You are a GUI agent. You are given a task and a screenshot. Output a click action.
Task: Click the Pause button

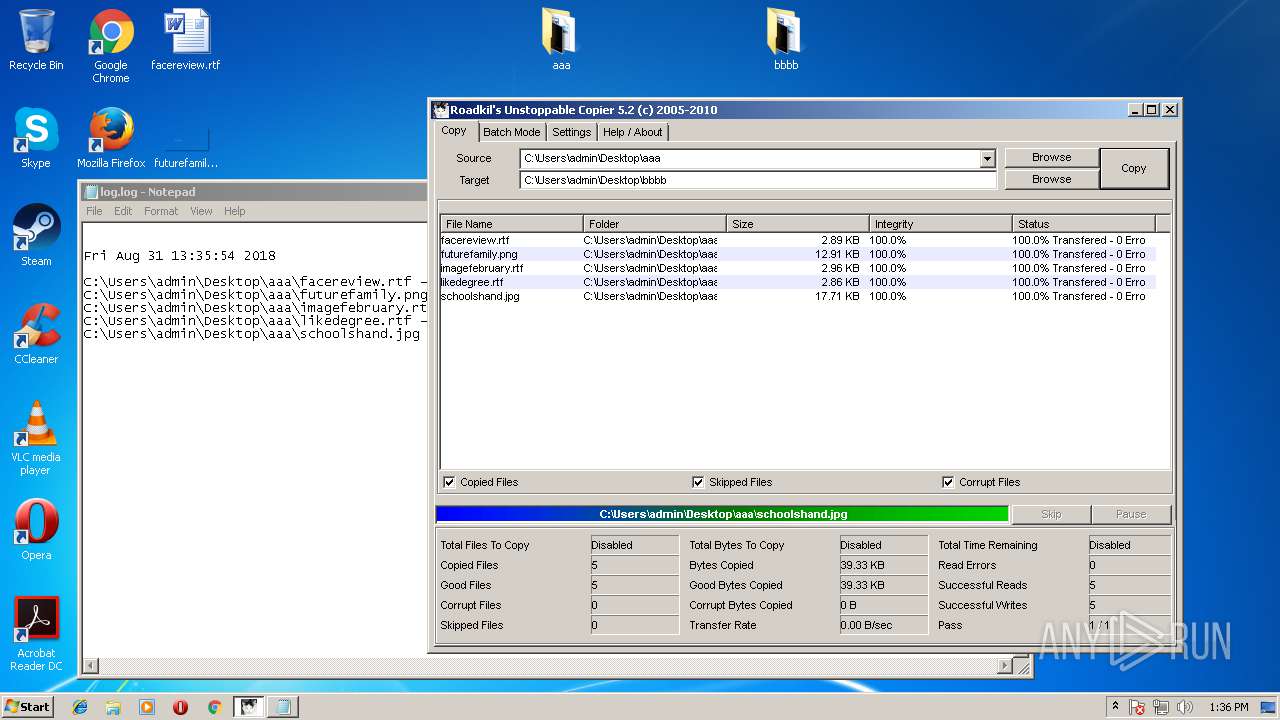tap(1131, 514)
